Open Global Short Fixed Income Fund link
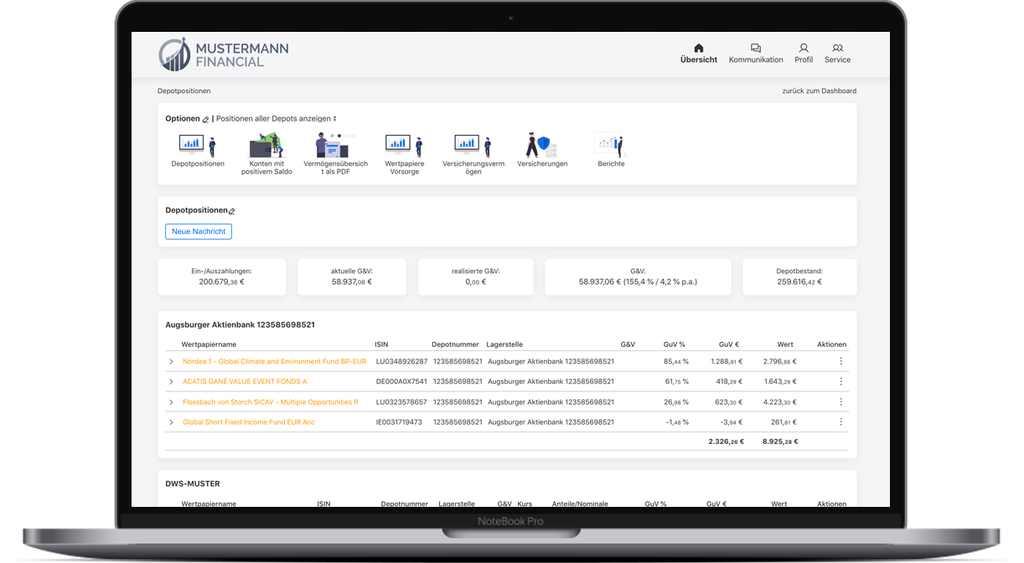 [248, 422]
